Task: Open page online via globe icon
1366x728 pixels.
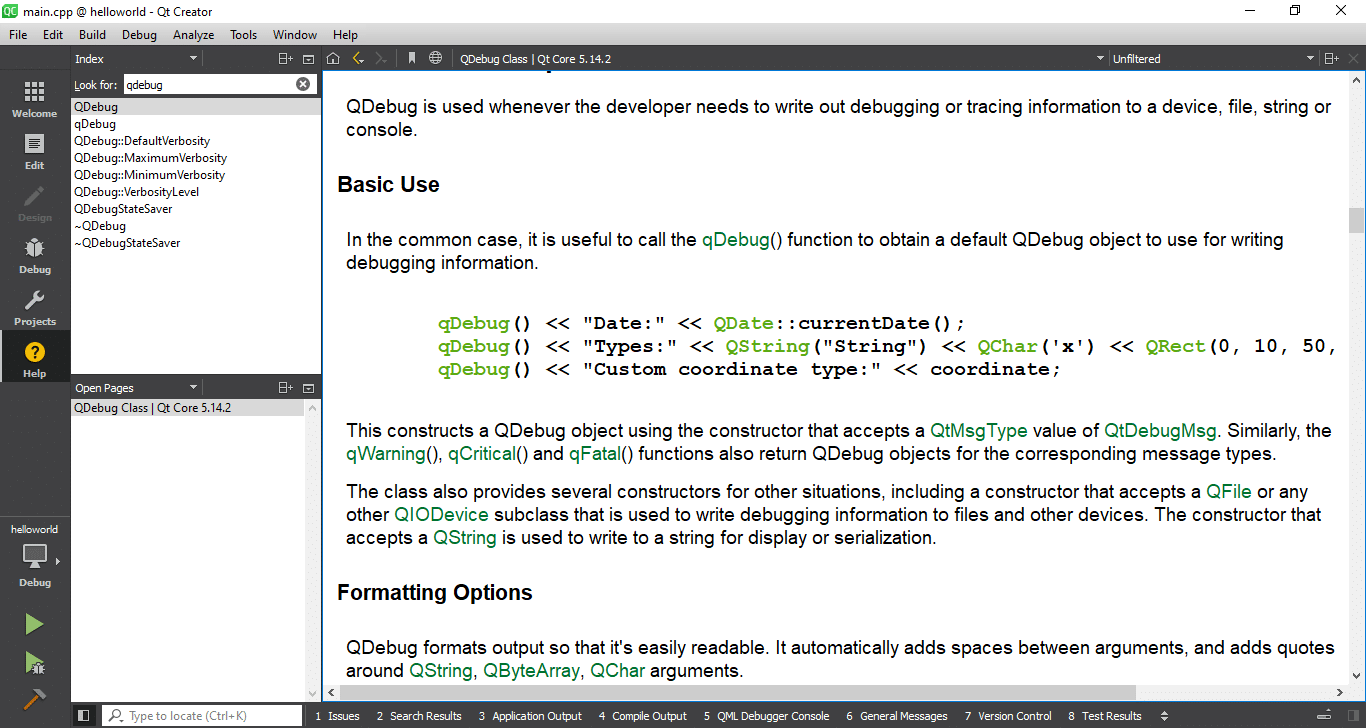Action: tap(435, 59)
